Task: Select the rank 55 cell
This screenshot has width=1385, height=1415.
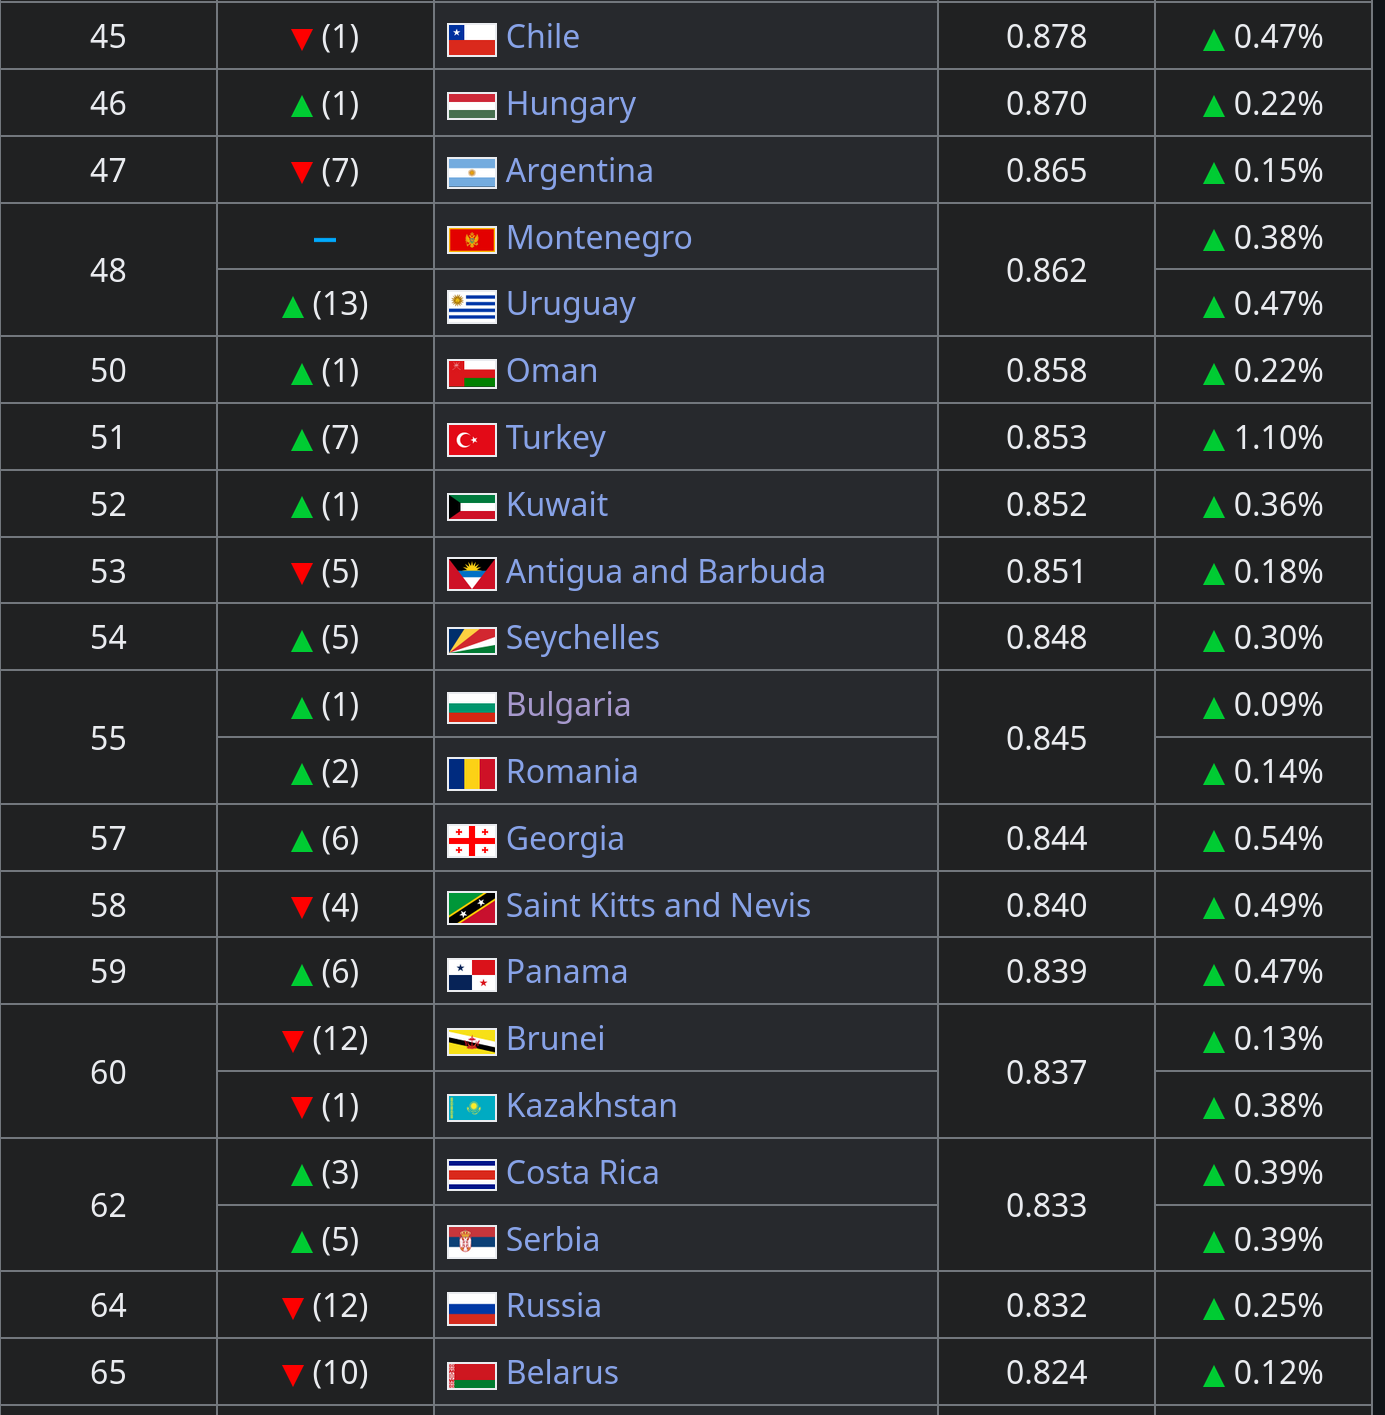Action: [108, 738]
